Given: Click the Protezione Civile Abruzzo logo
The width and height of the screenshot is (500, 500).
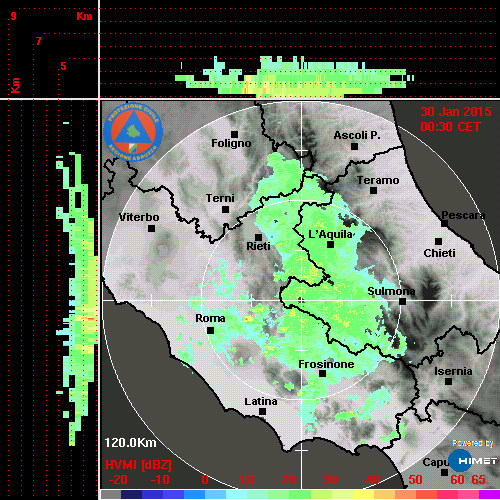Looking at the screenshot, I should [133, 132].
